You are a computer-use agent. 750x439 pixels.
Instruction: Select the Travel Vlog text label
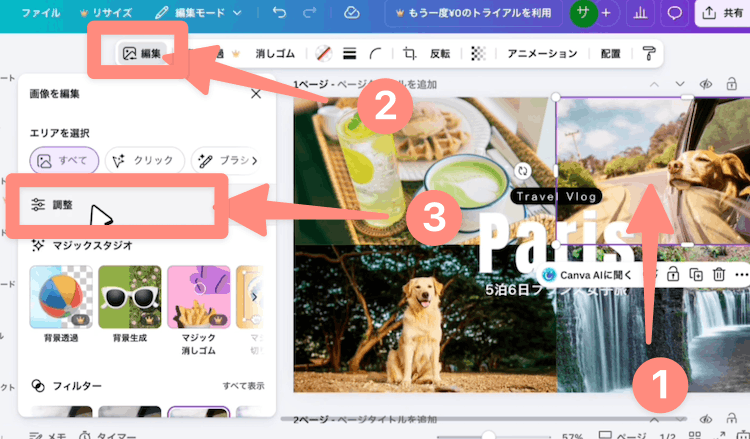click(556, 197)
